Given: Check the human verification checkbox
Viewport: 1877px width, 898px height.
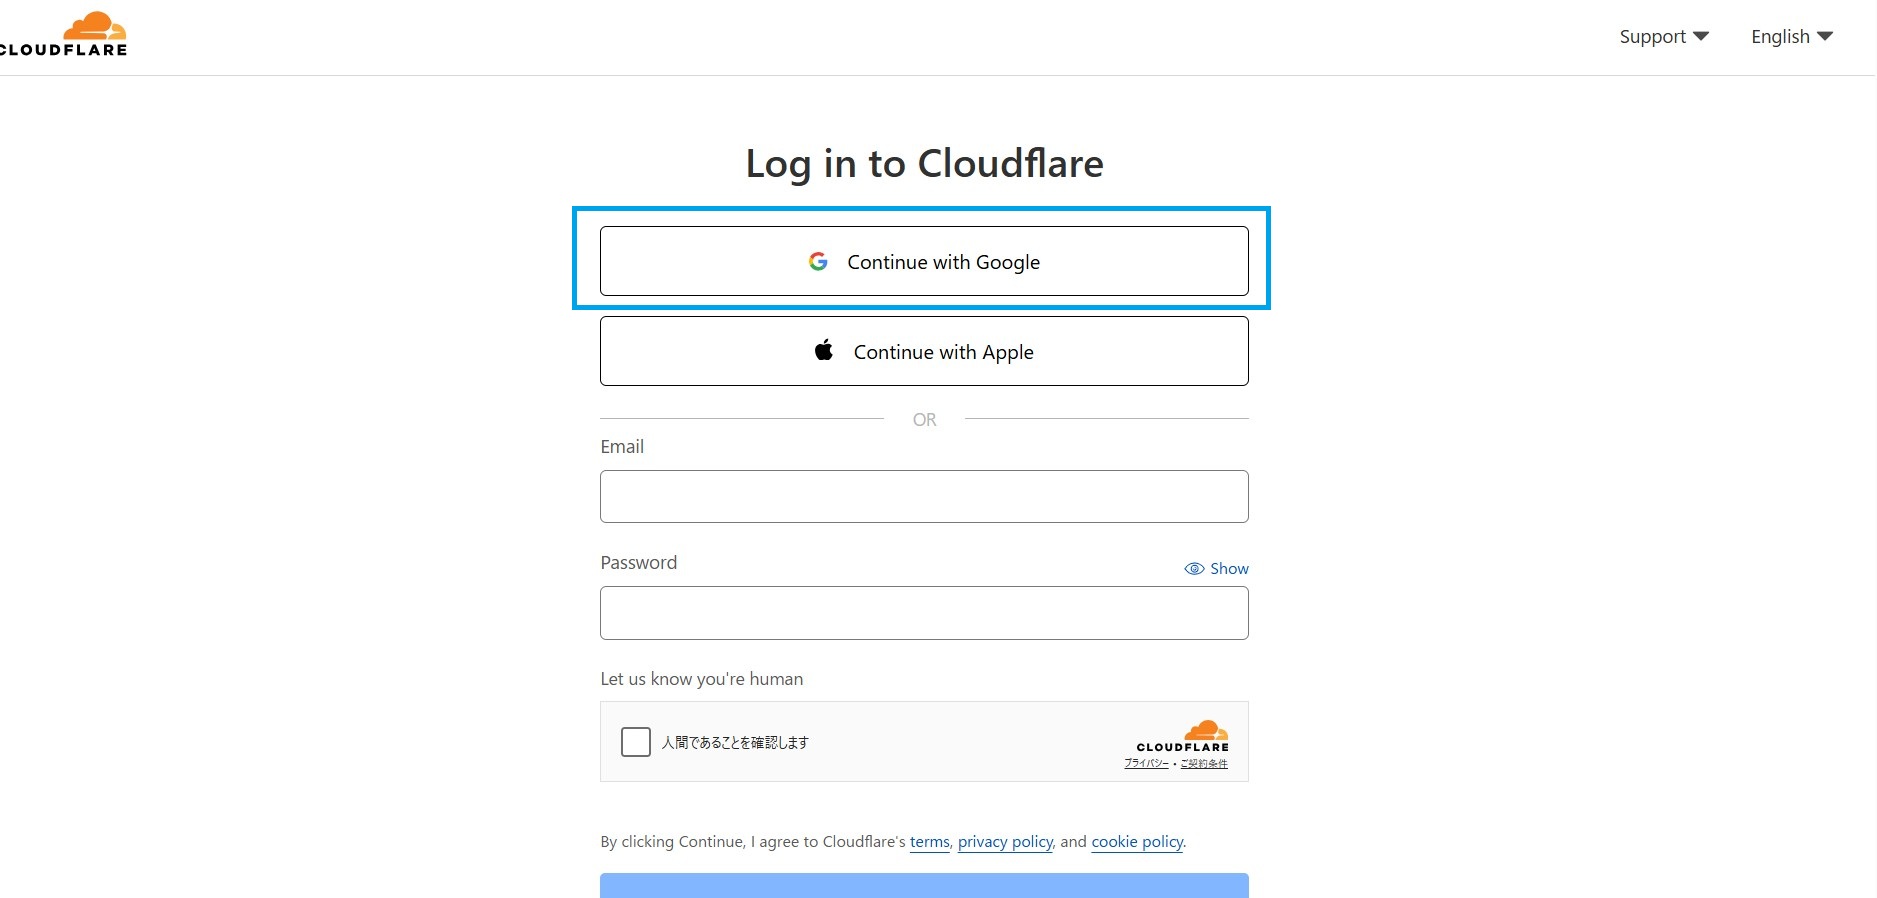Looking at the screenshot, I should 636,742.
